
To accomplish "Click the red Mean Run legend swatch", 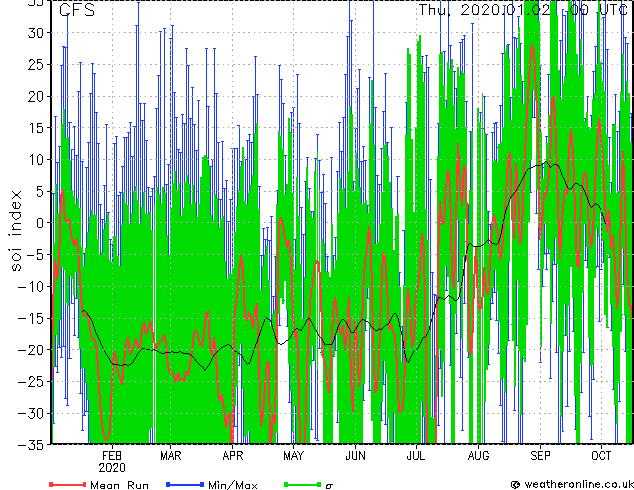I will pyautogui.click(x=68, y=484).
